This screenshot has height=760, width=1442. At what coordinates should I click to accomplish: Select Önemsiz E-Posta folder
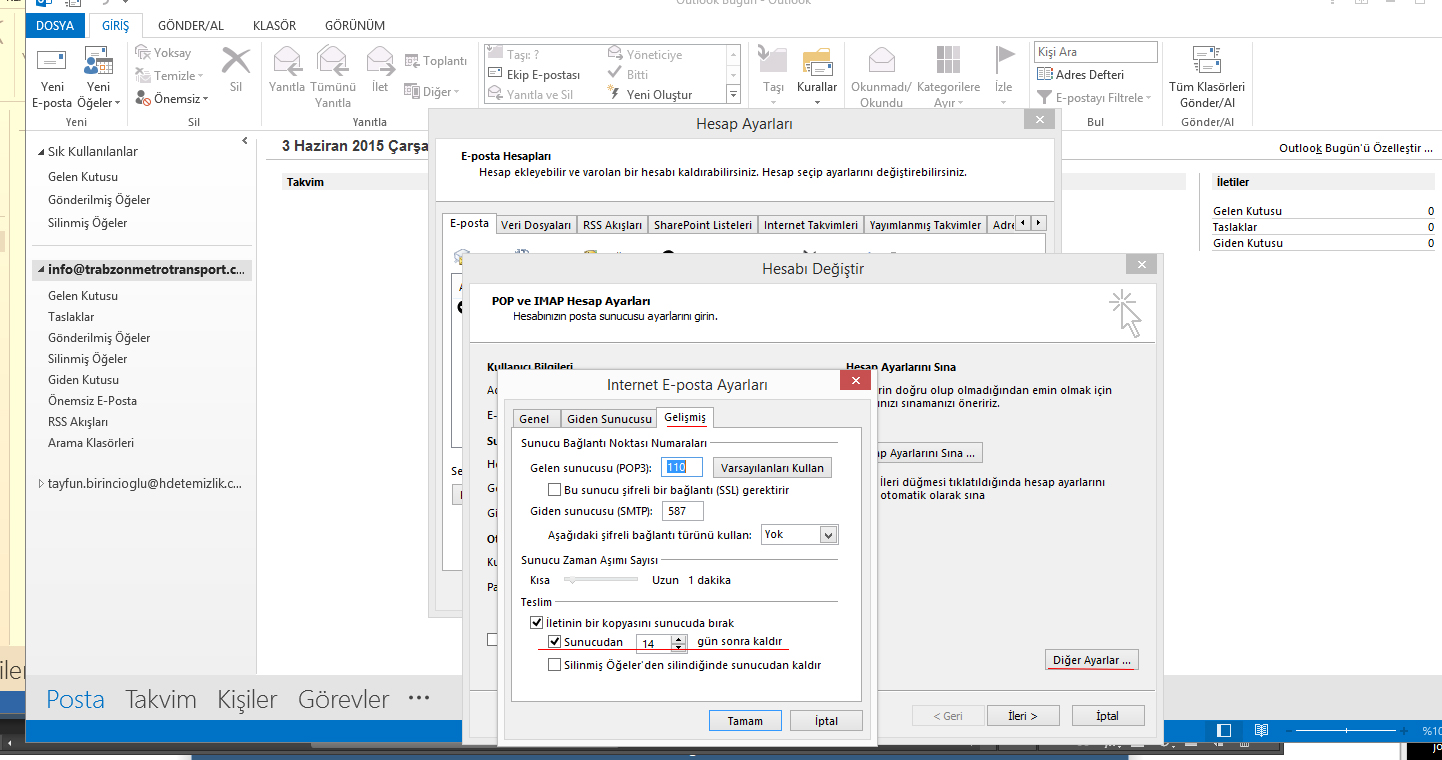(x=92, y=401)
